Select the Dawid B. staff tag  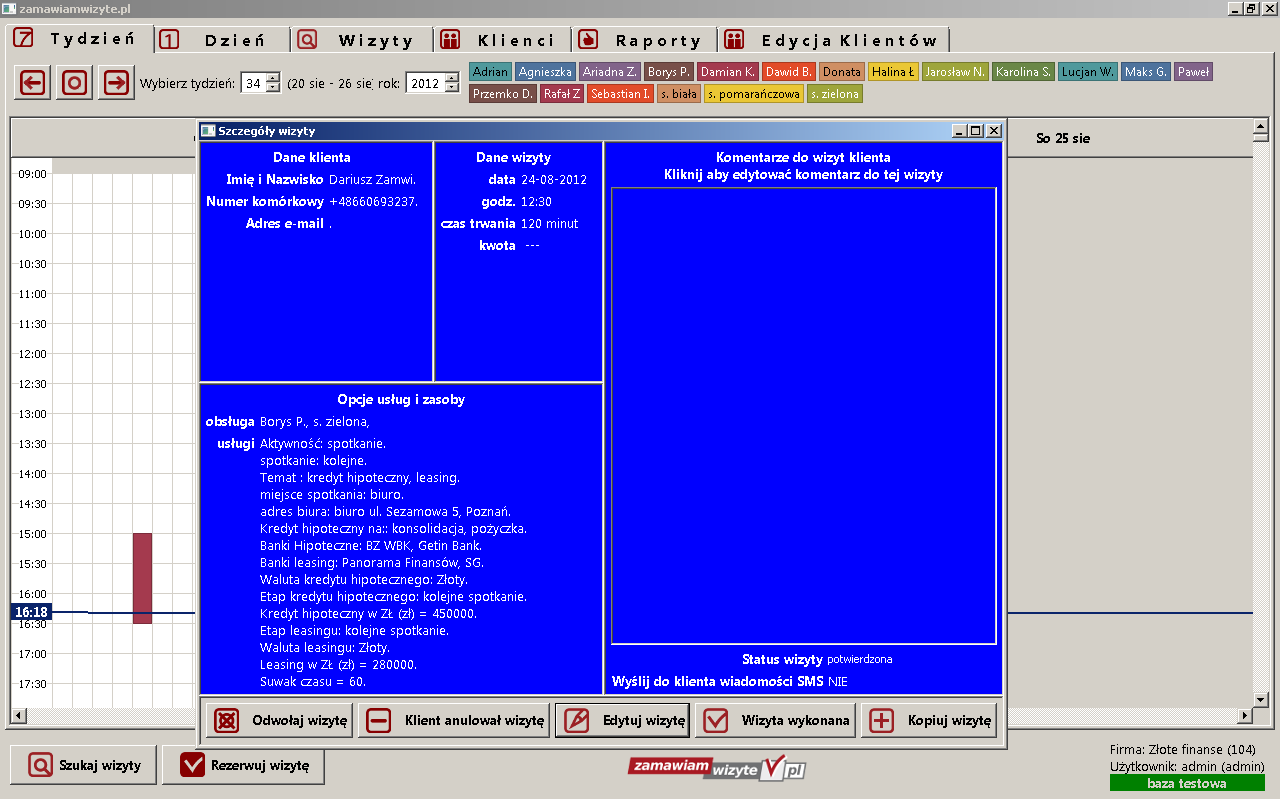point(789,72)
